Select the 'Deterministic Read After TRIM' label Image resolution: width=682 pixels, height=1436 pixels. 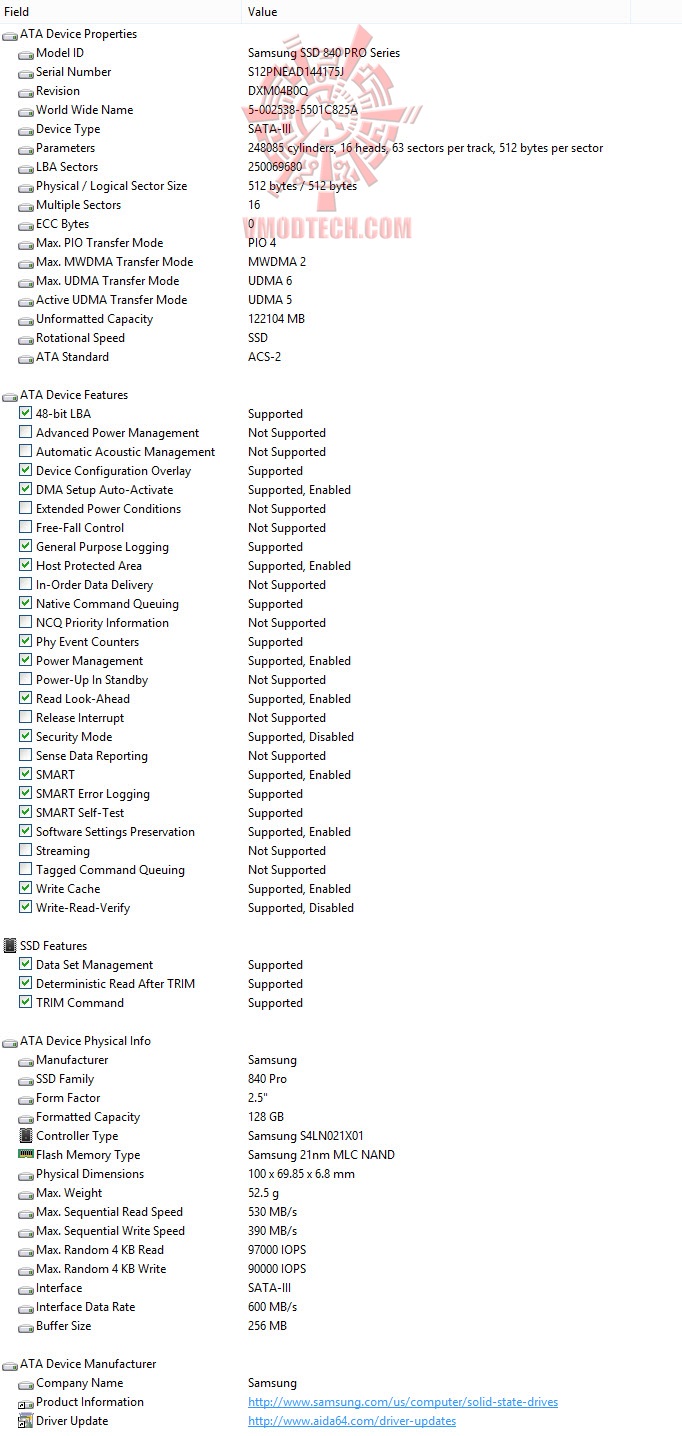[x=115, y=984]
